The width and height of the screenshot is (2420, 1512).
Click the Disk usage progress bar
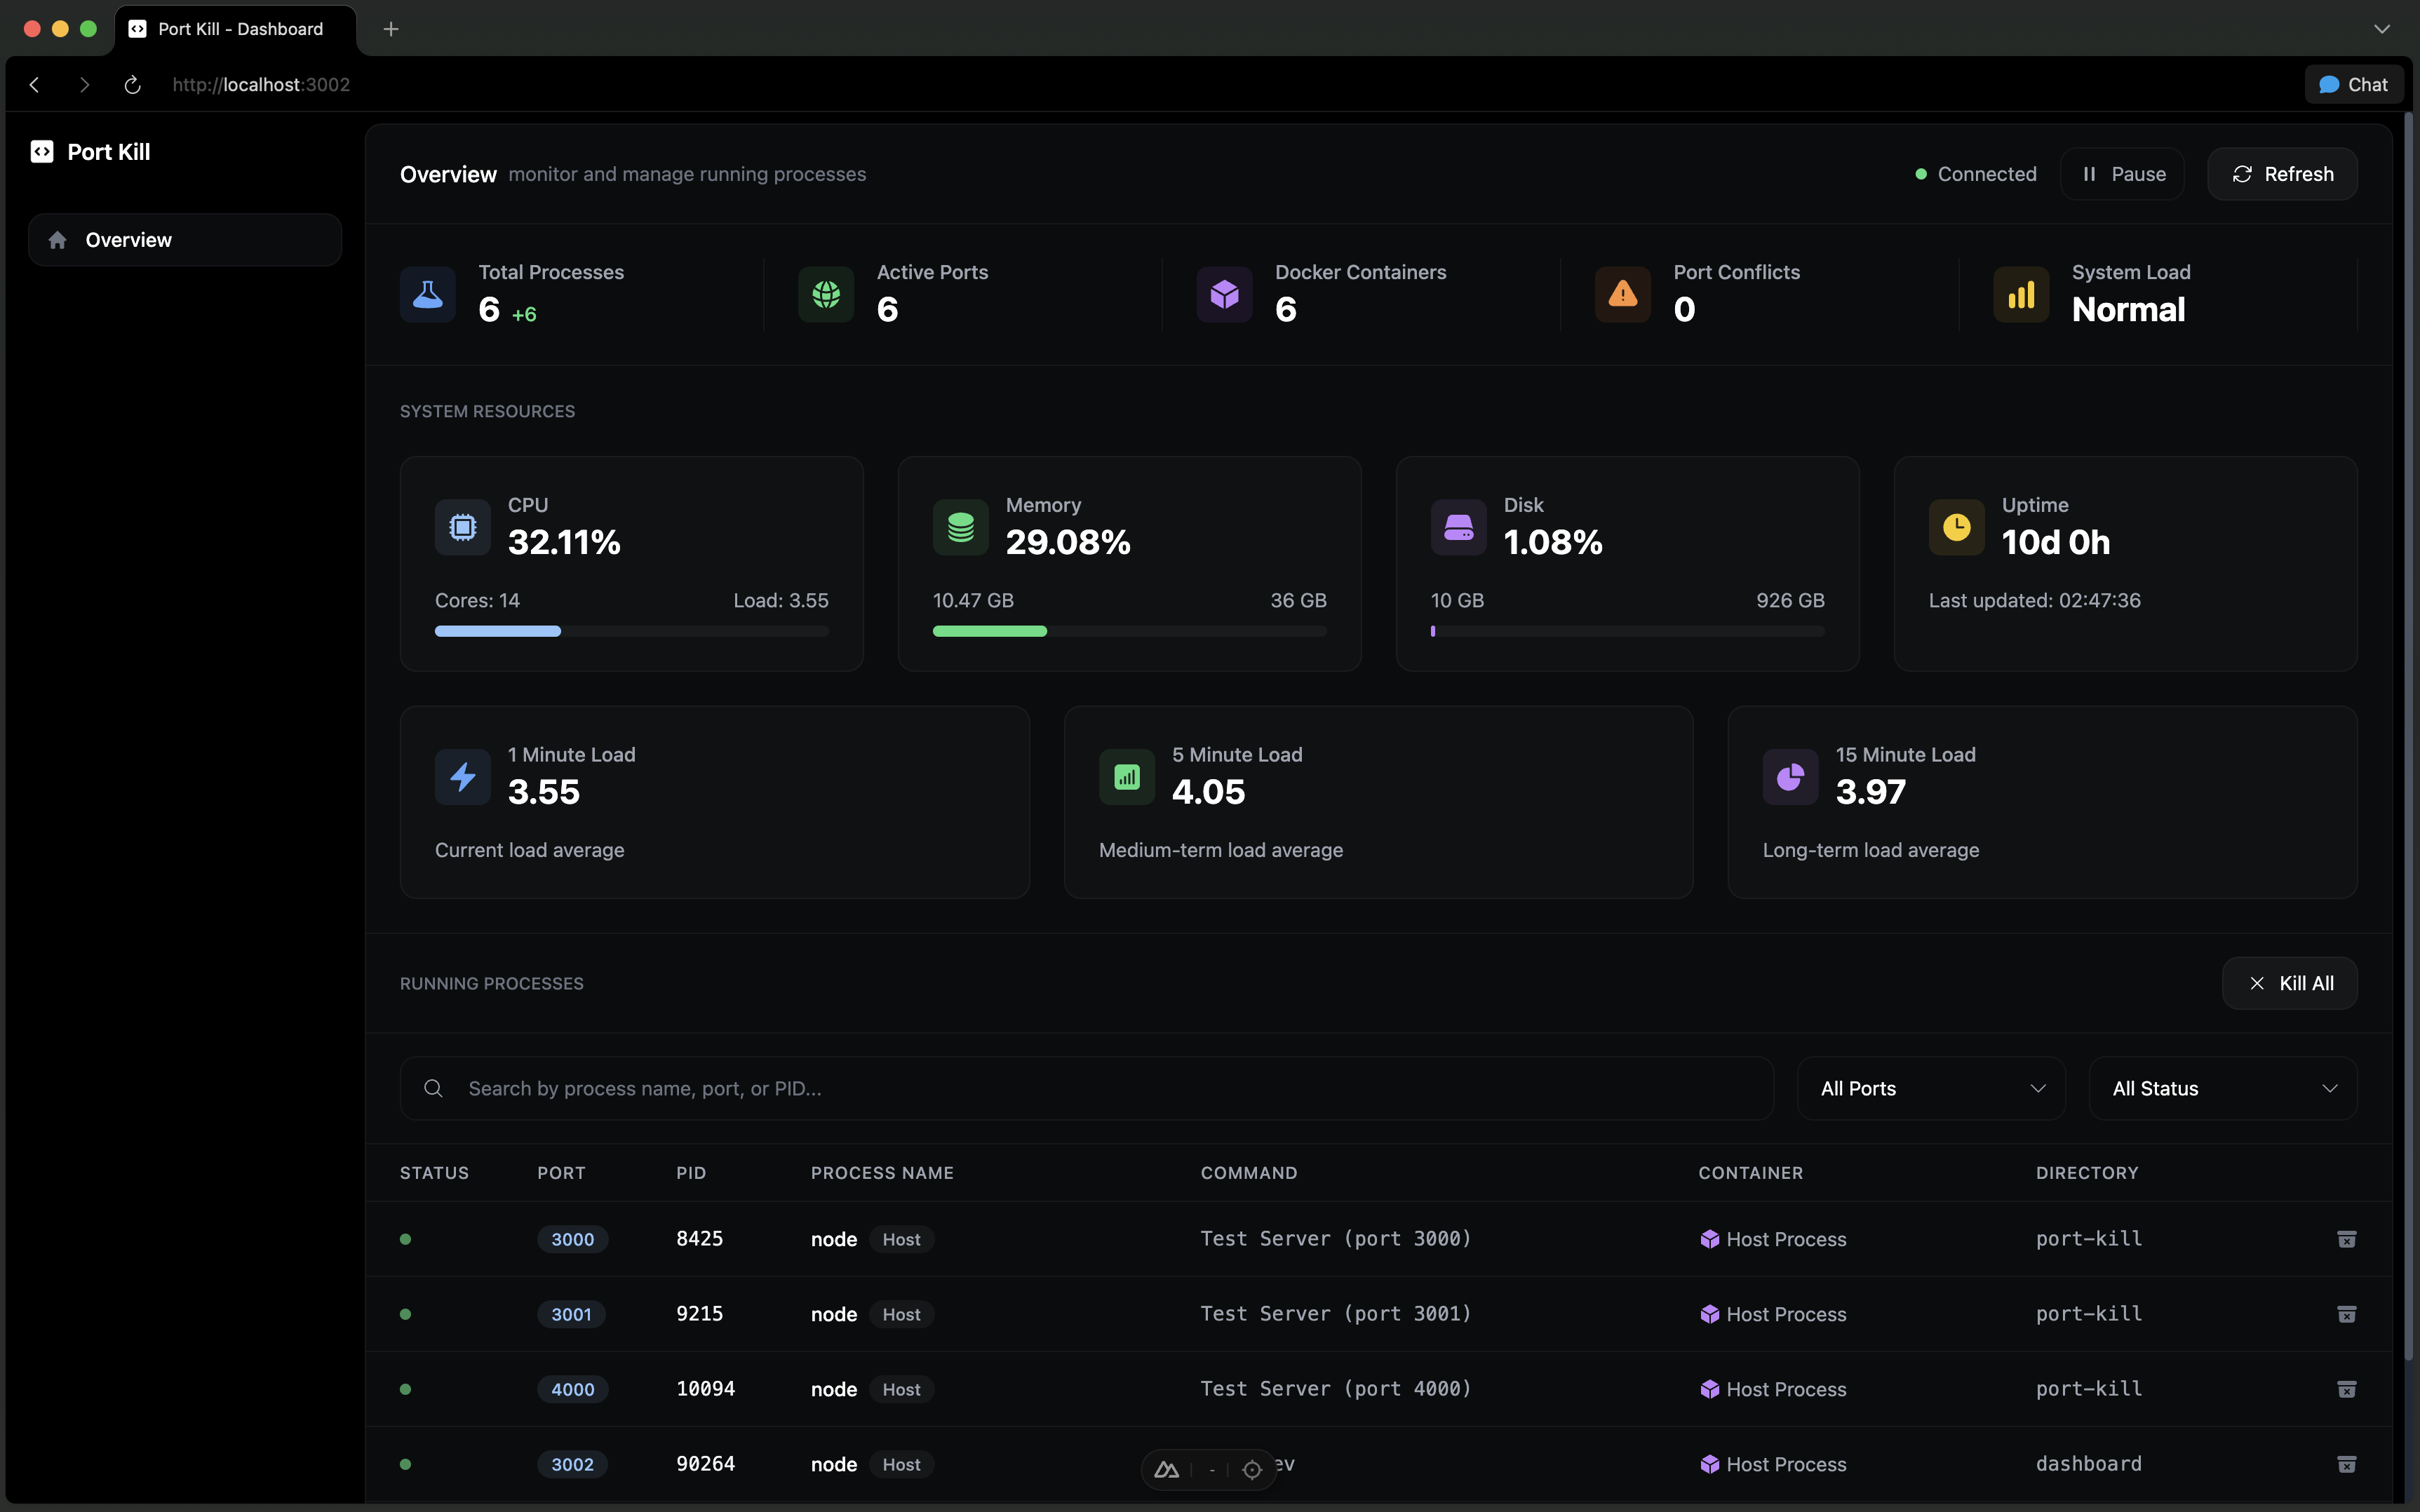1627,631
